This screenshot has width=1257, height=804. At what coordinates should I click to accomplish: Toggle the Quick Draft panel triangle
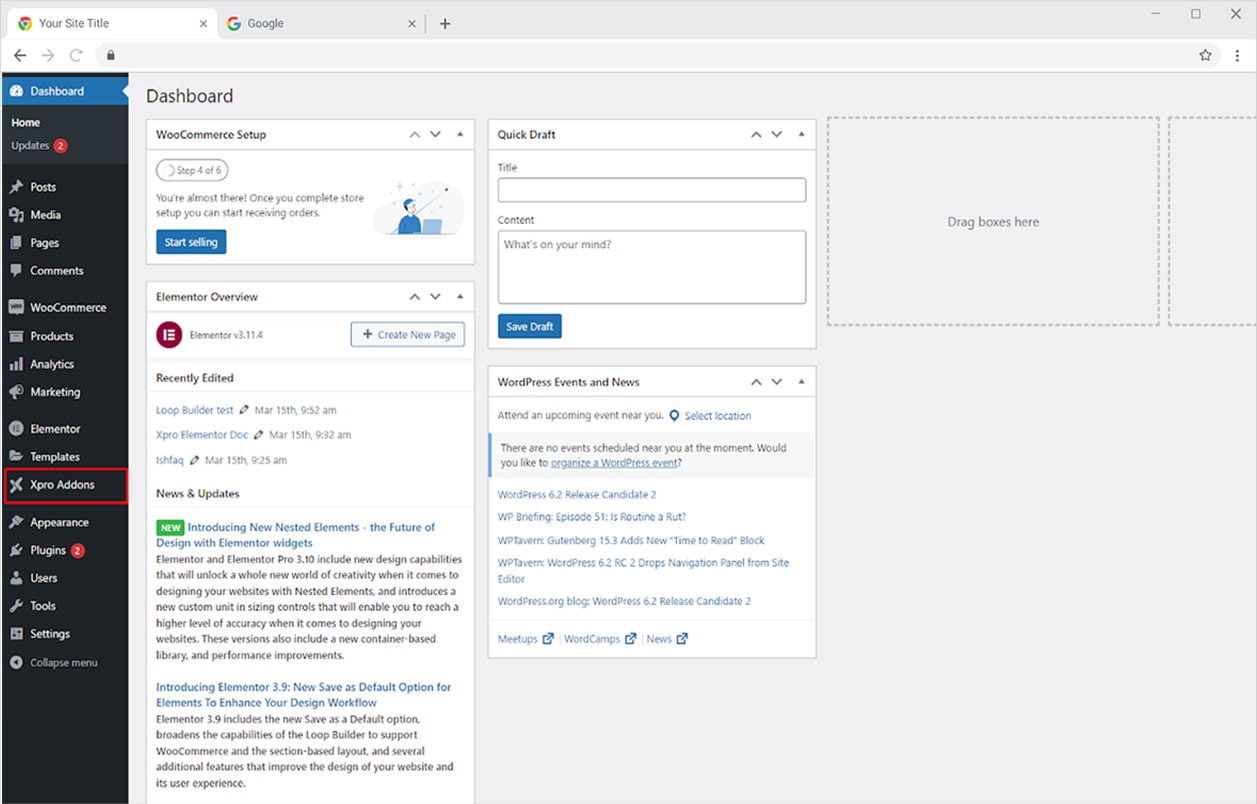(x=802, y=134)
